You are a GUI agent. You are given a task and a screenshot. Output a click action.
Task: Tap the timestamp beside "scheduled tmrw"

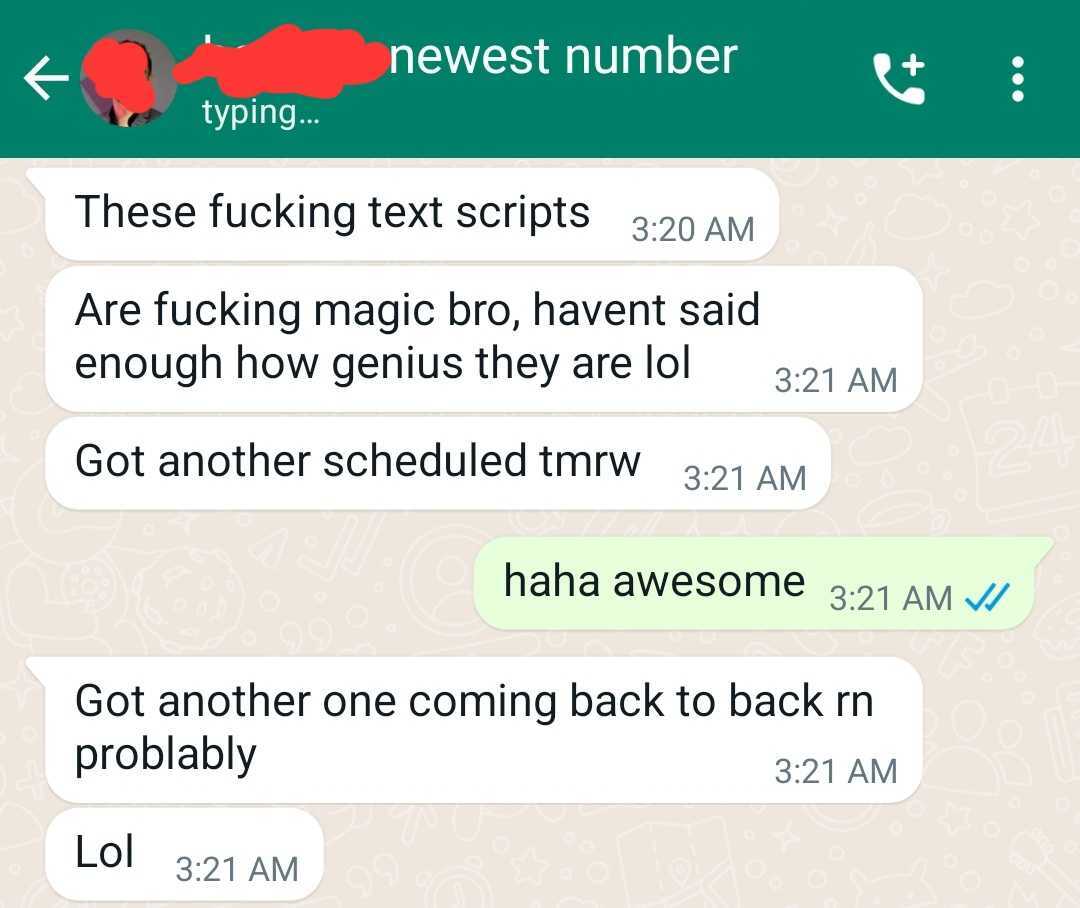pyautogui.click(x=745, y=478)
